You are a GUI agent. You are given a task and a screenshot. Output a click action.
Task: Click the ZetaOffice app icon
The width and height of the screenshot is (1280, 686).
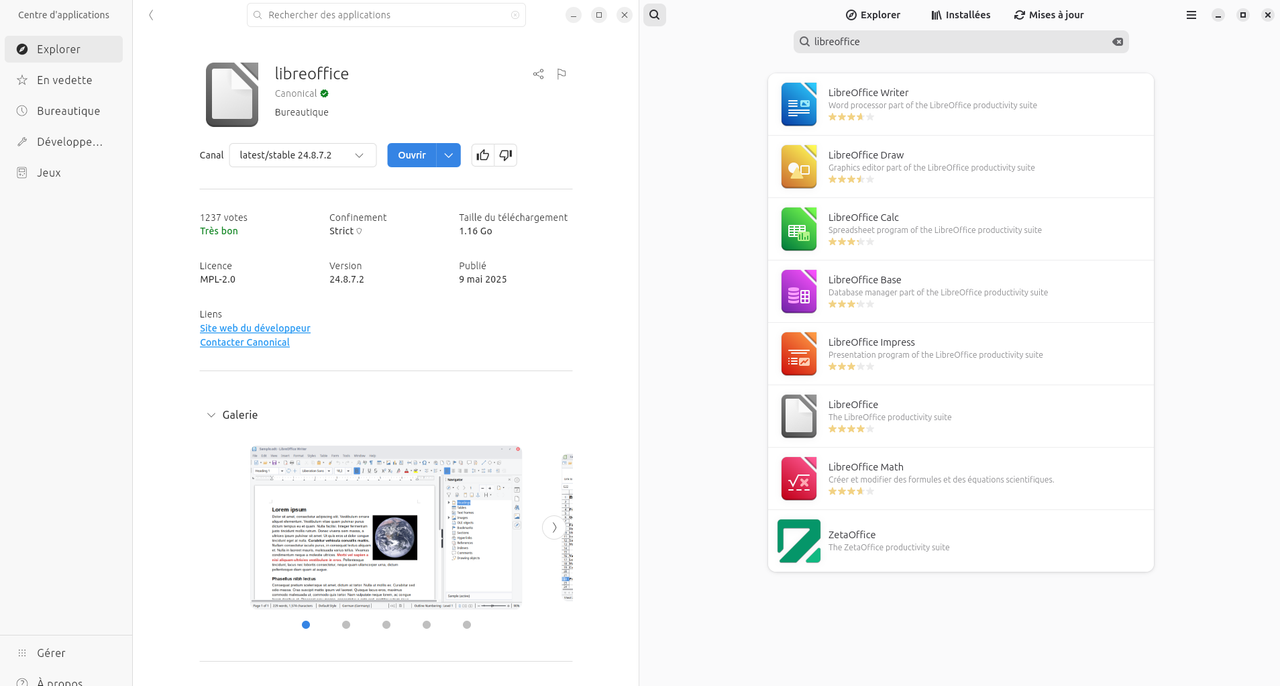(x=799, y=541)
